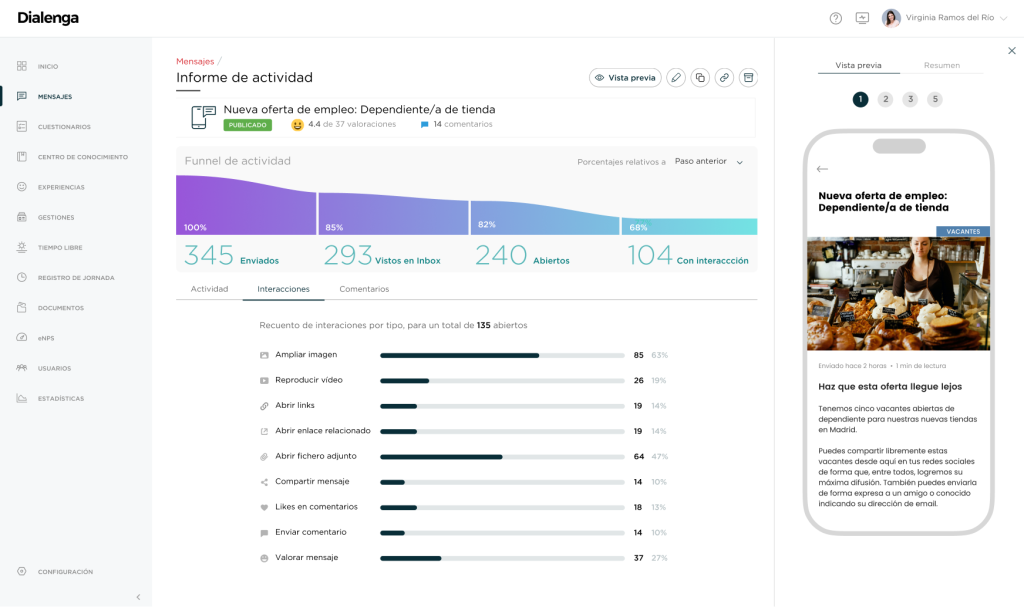Image resolution: width=1024 pixels, height=607 pixels.
Task: Open the Paso anterior dropdown
Action: tap(709, 161)
